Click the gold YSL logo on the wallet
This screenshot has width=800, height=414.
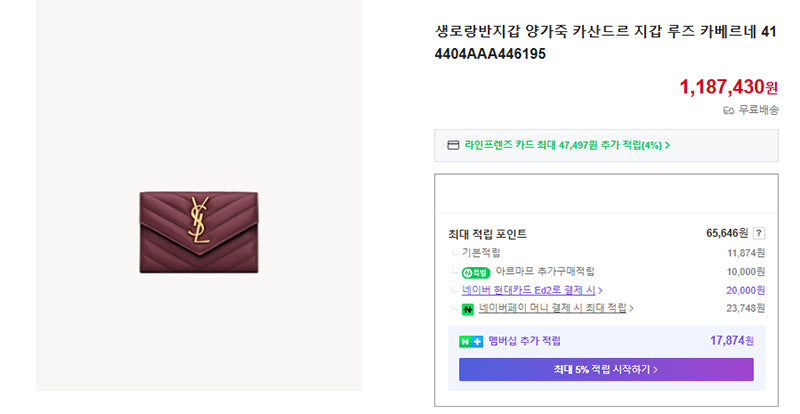tap(199, 220)
